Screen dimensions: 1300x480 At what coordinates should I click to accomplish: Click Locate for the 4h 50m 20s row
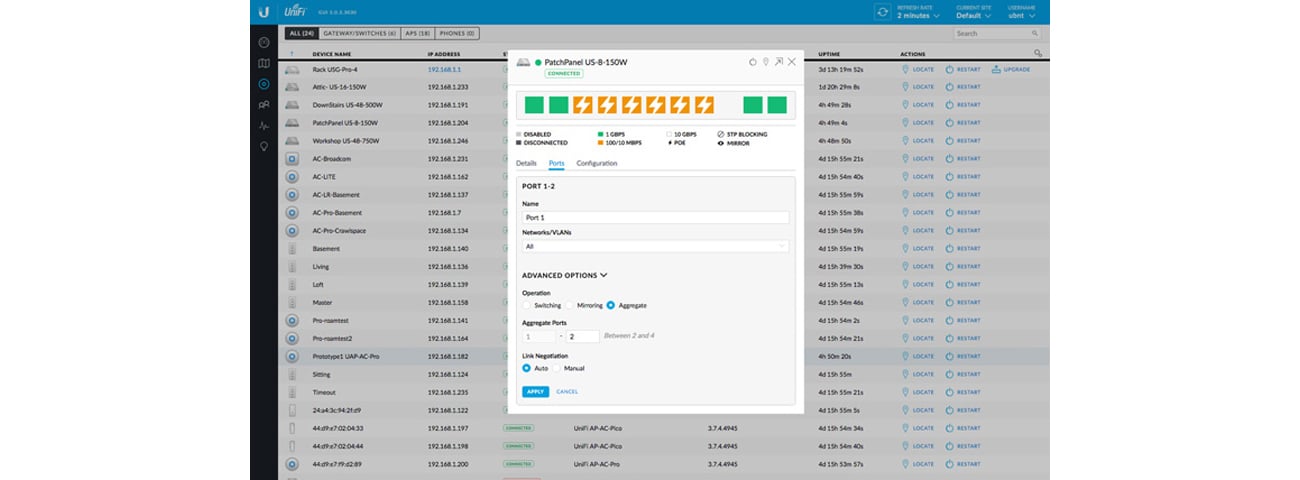918,356
